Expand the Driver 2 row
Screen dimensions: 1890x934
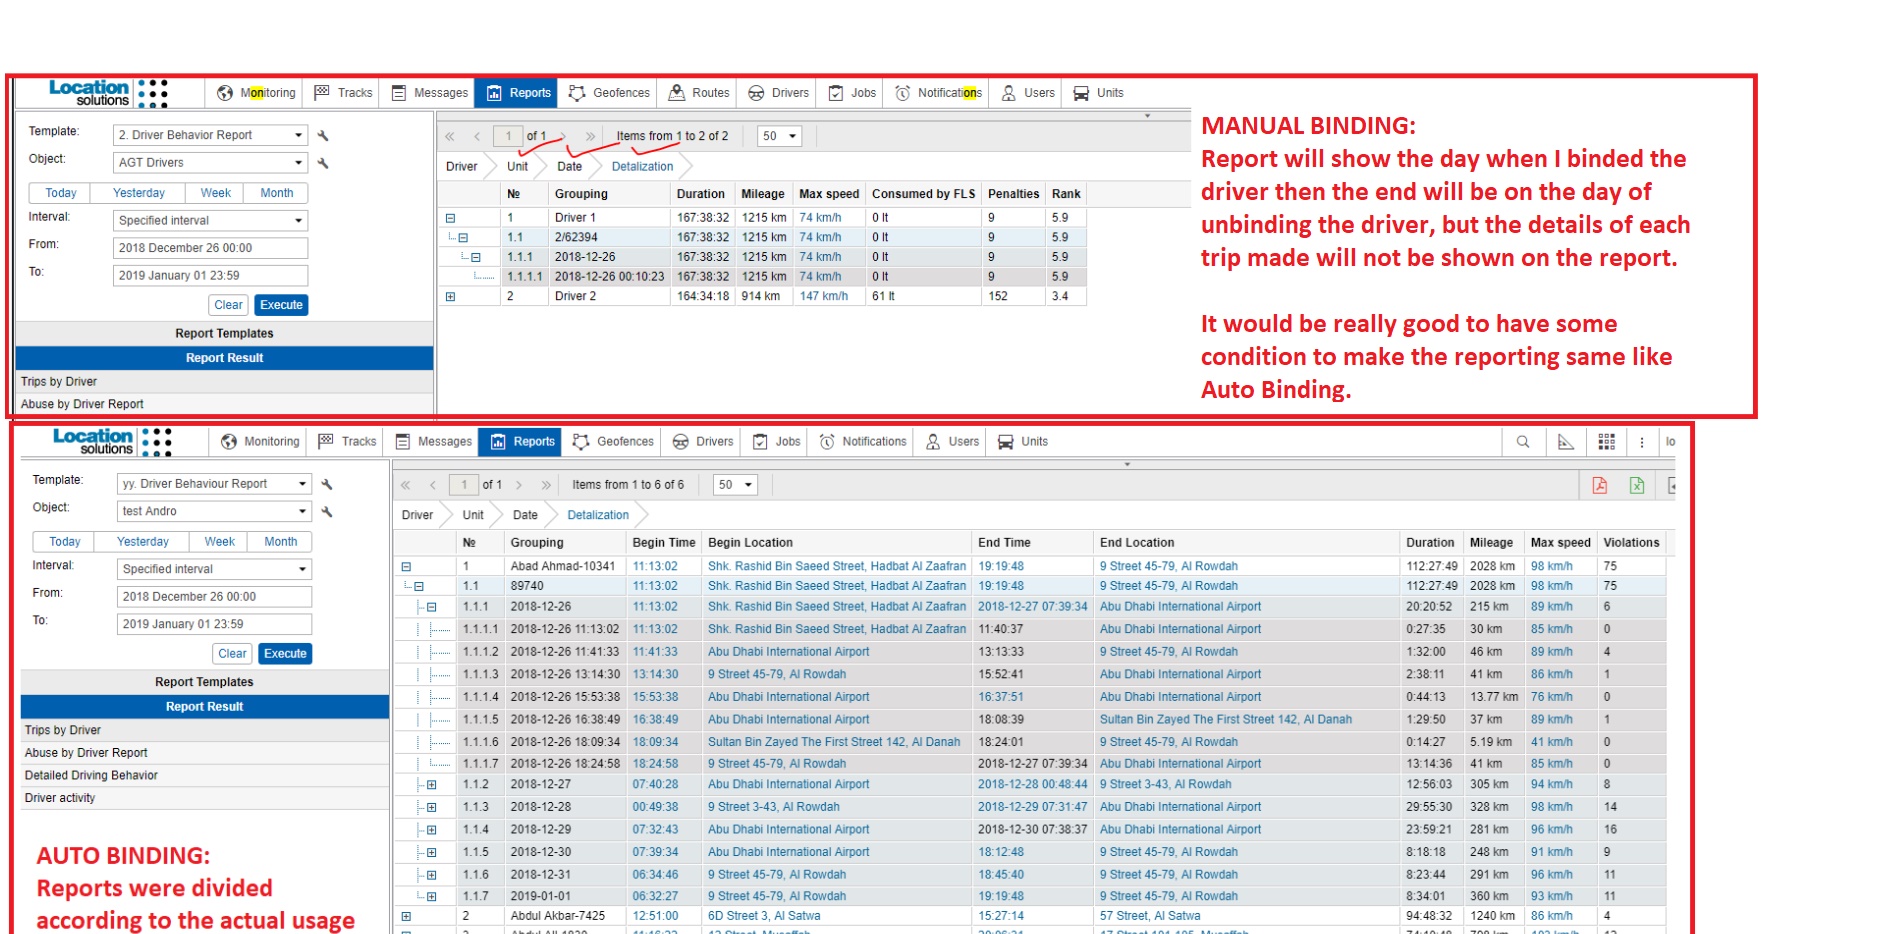[450, 297]
